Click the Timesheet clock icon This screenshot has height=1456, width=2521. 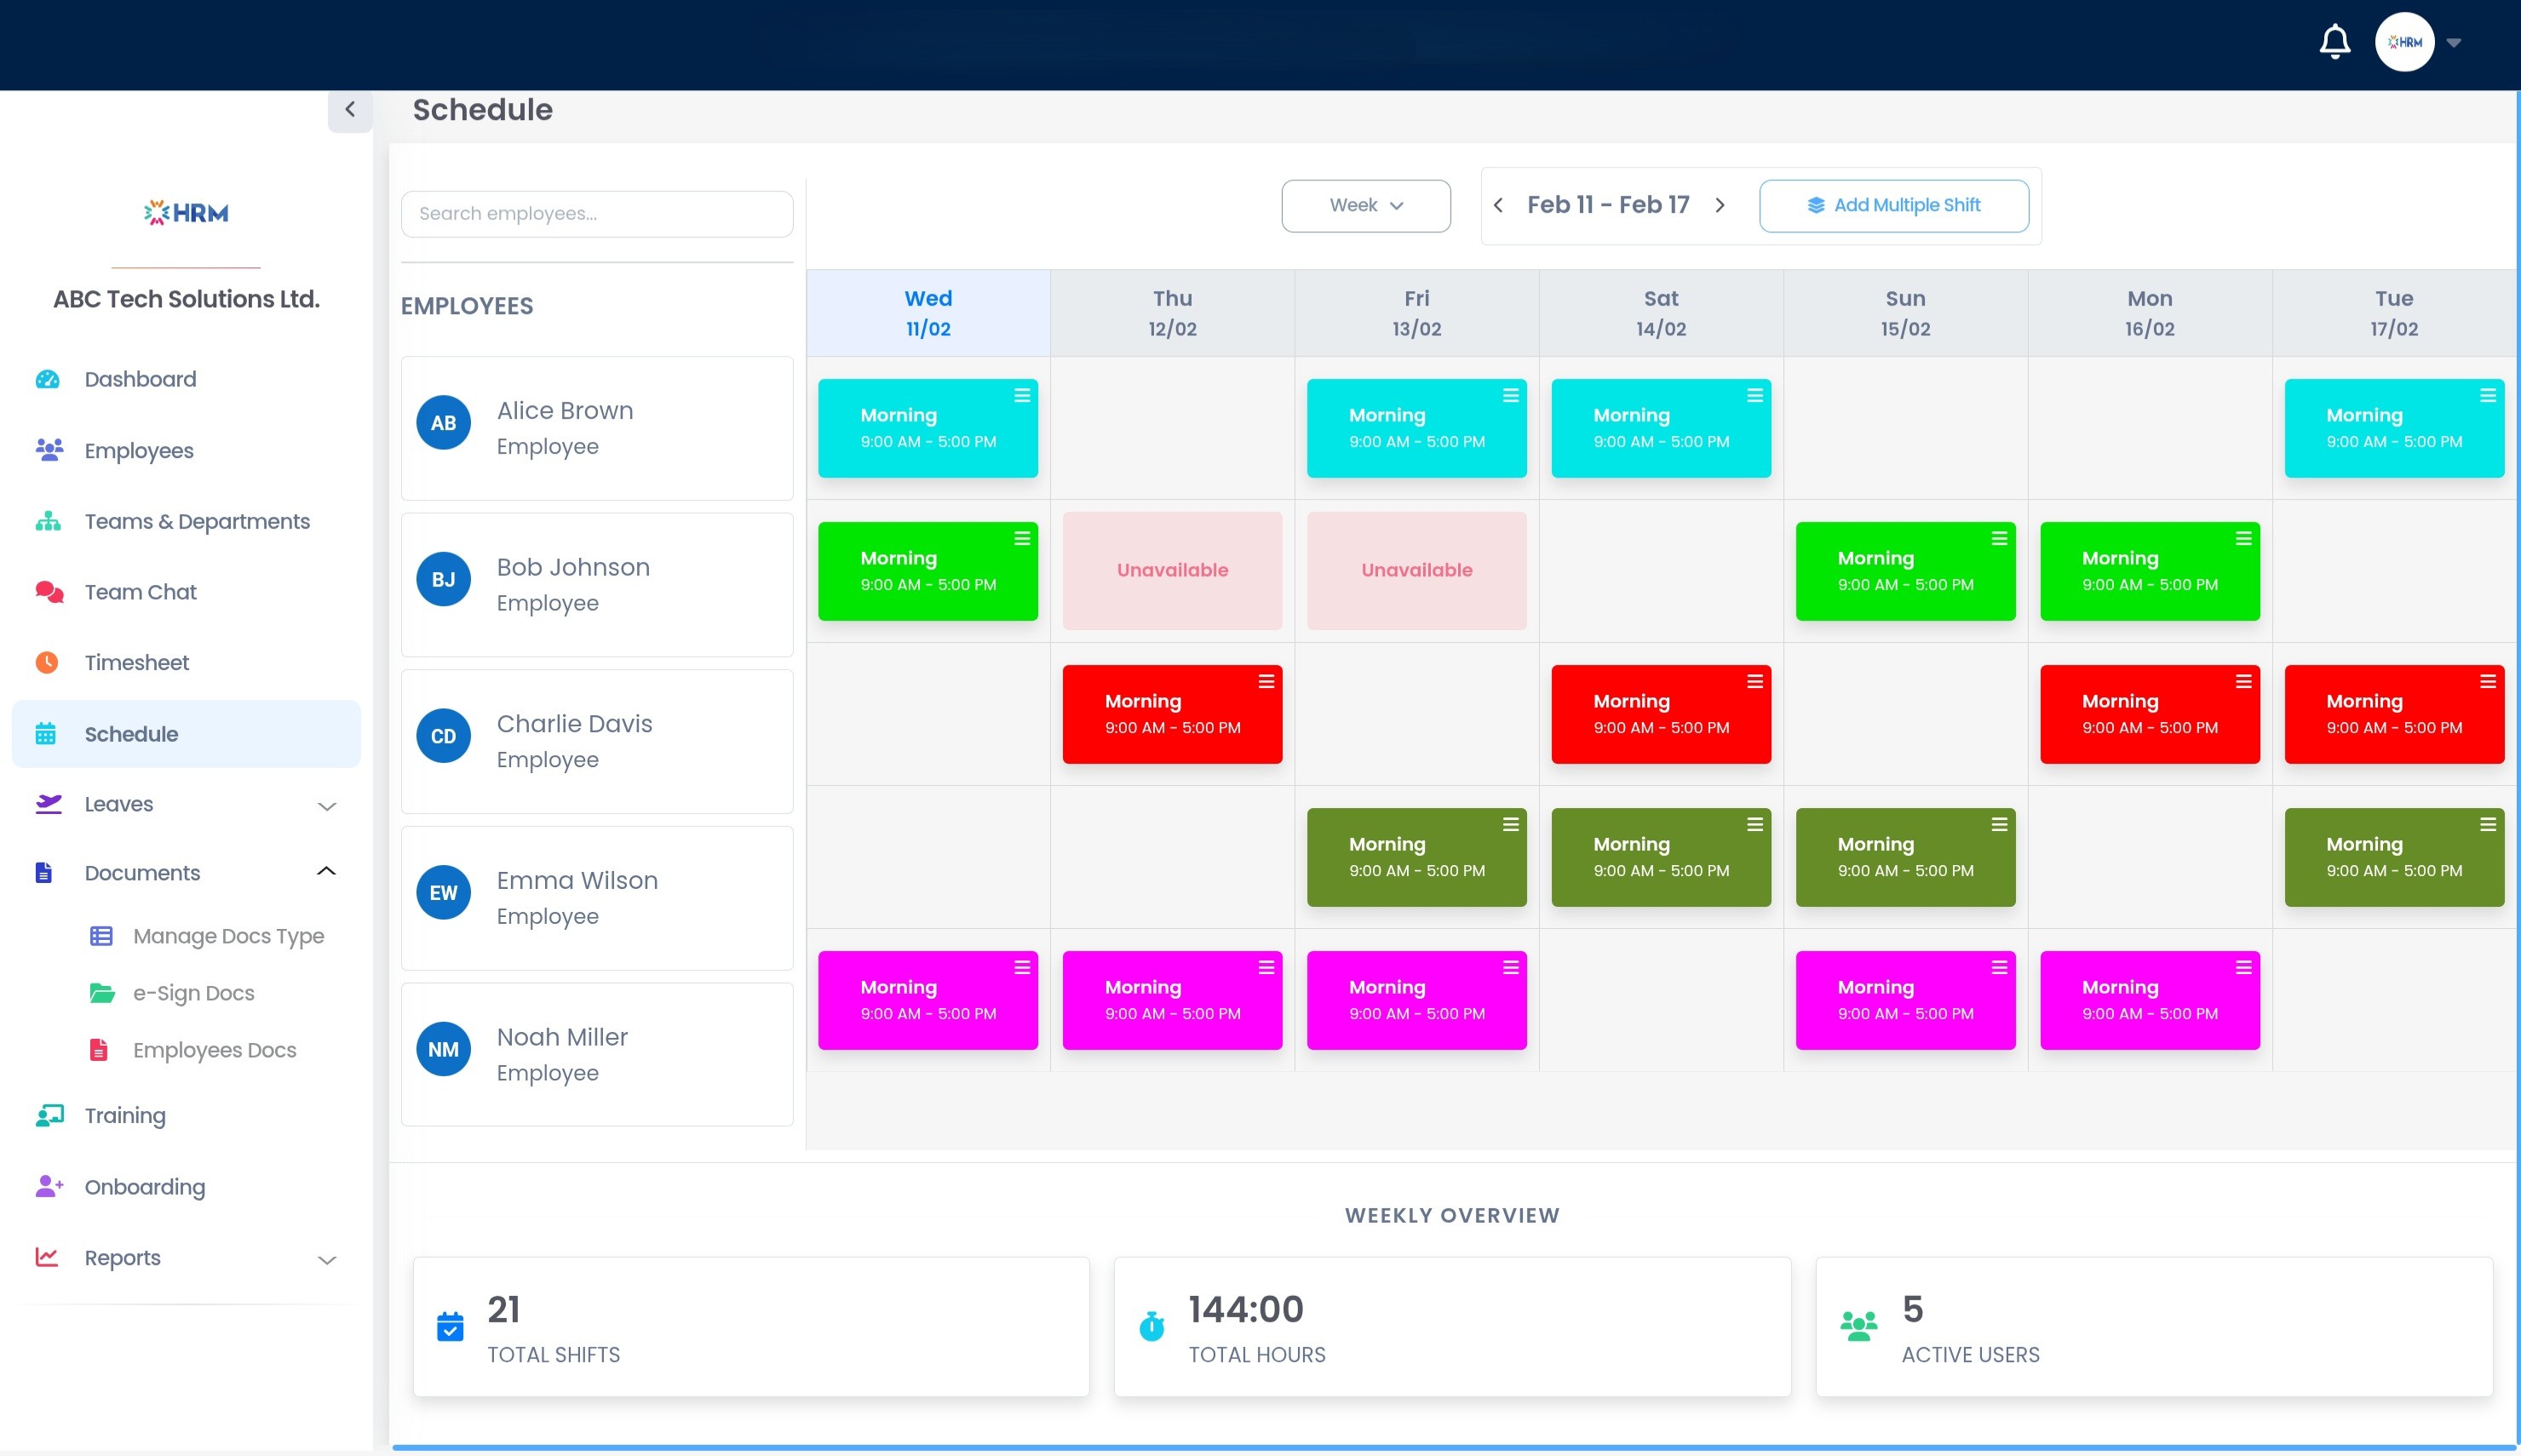pyautogui.click(x=47, y=663)
